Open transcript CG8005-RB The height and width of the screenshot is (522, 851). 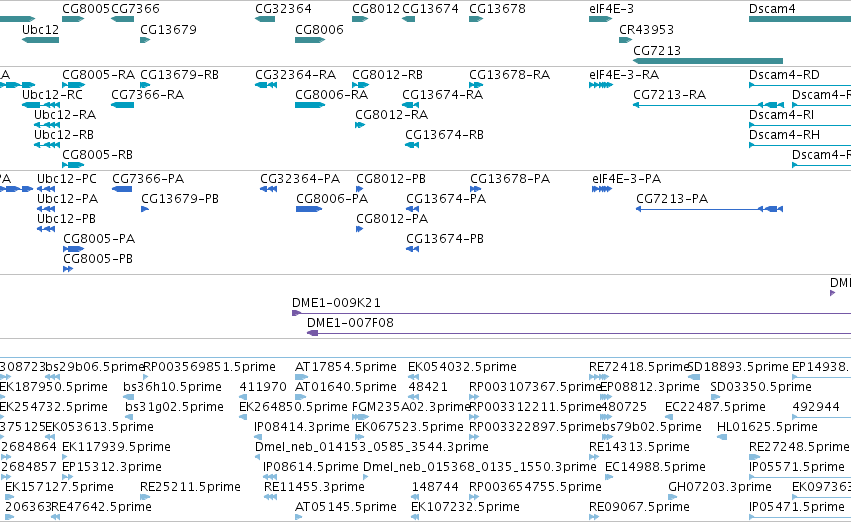tap(73, 165)
